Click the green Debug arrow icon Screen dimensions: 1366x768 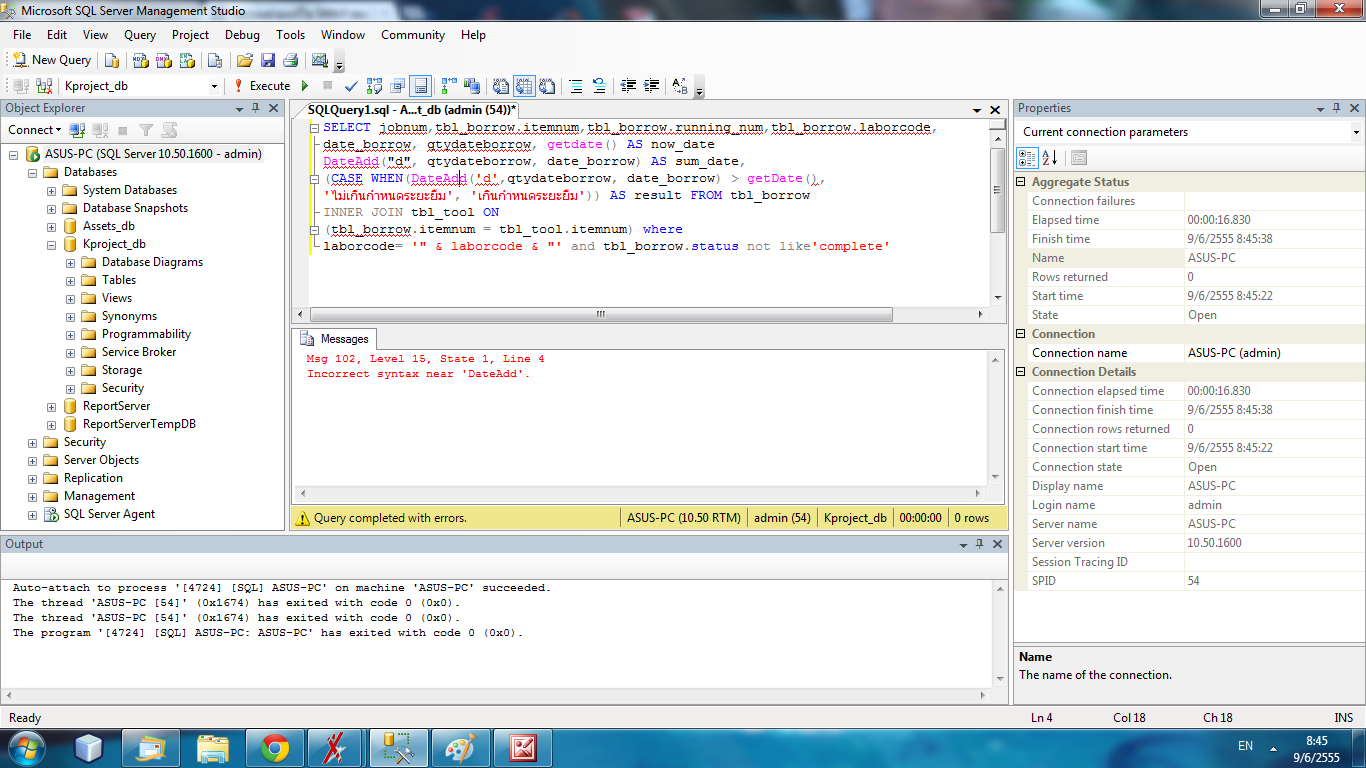click(x=305, y=86)
